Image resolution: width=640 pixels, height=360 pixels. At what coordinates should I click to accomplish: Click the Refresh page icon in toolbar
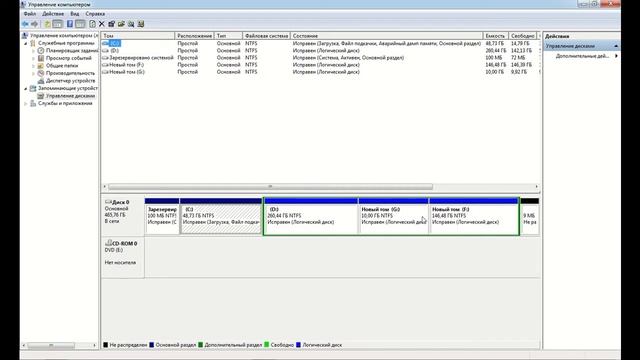93,24
